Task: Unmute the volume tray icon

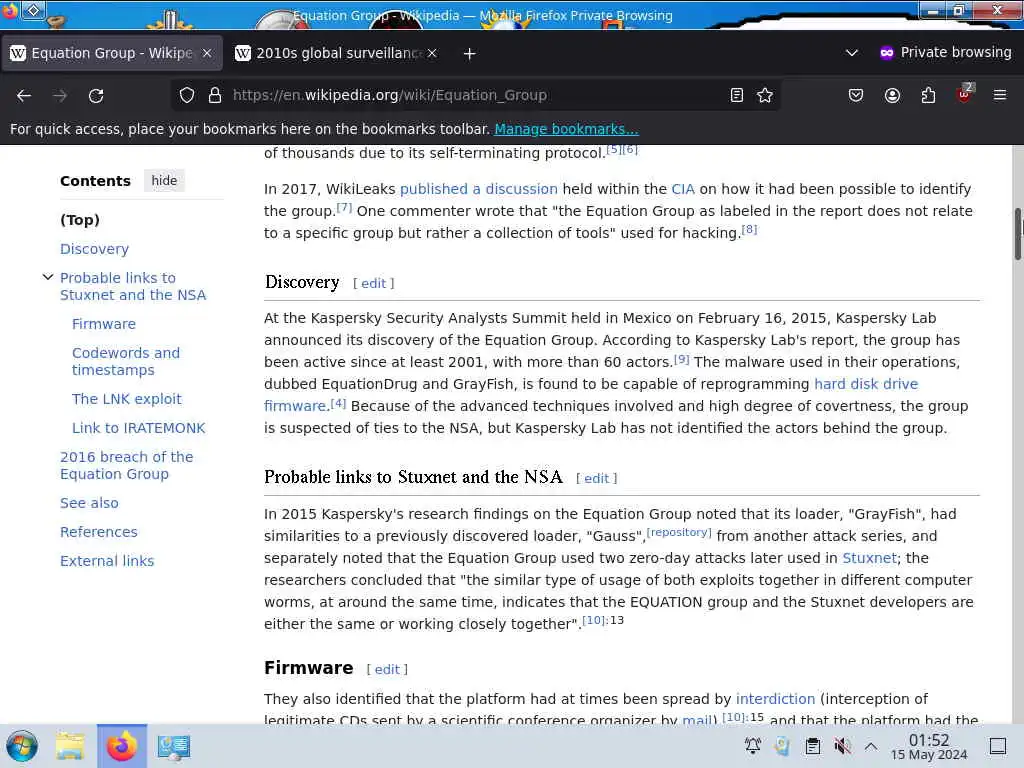Action: (x=842, y=746)
